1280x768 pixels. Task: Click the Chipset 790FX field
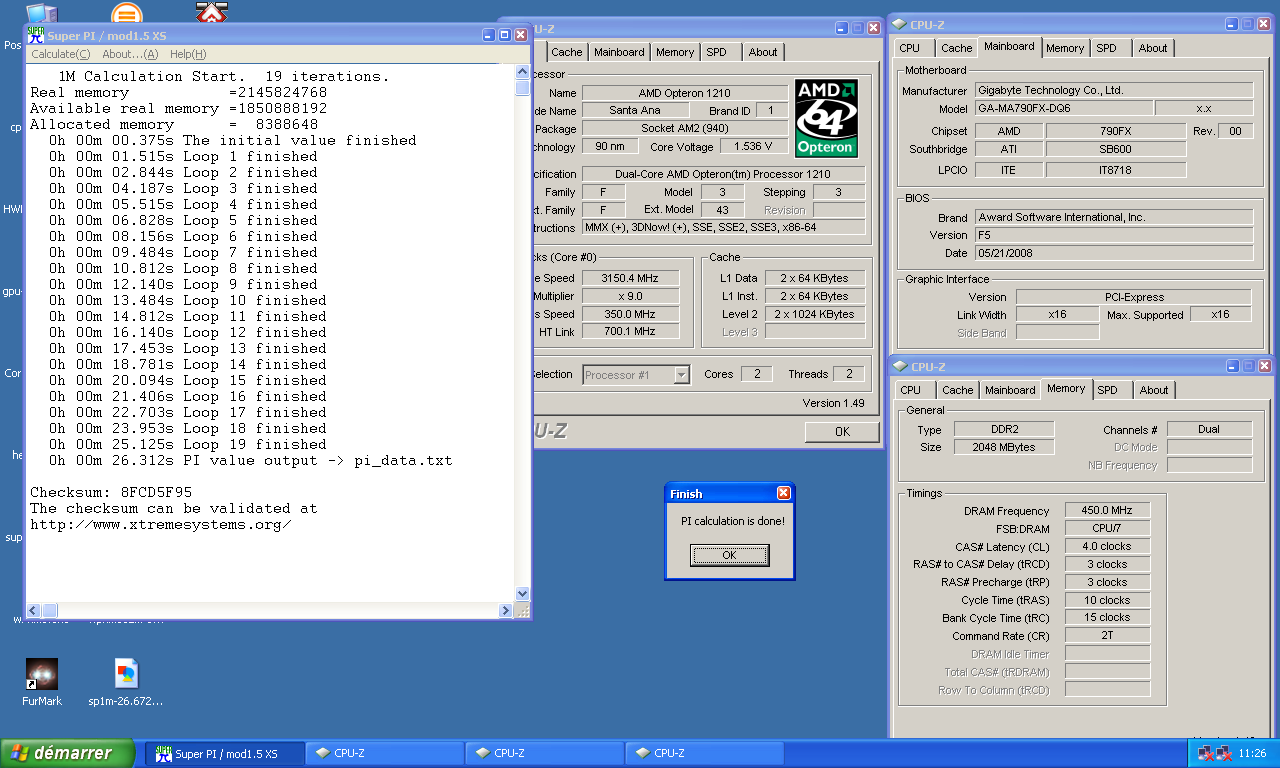(x=1116, y=131)
